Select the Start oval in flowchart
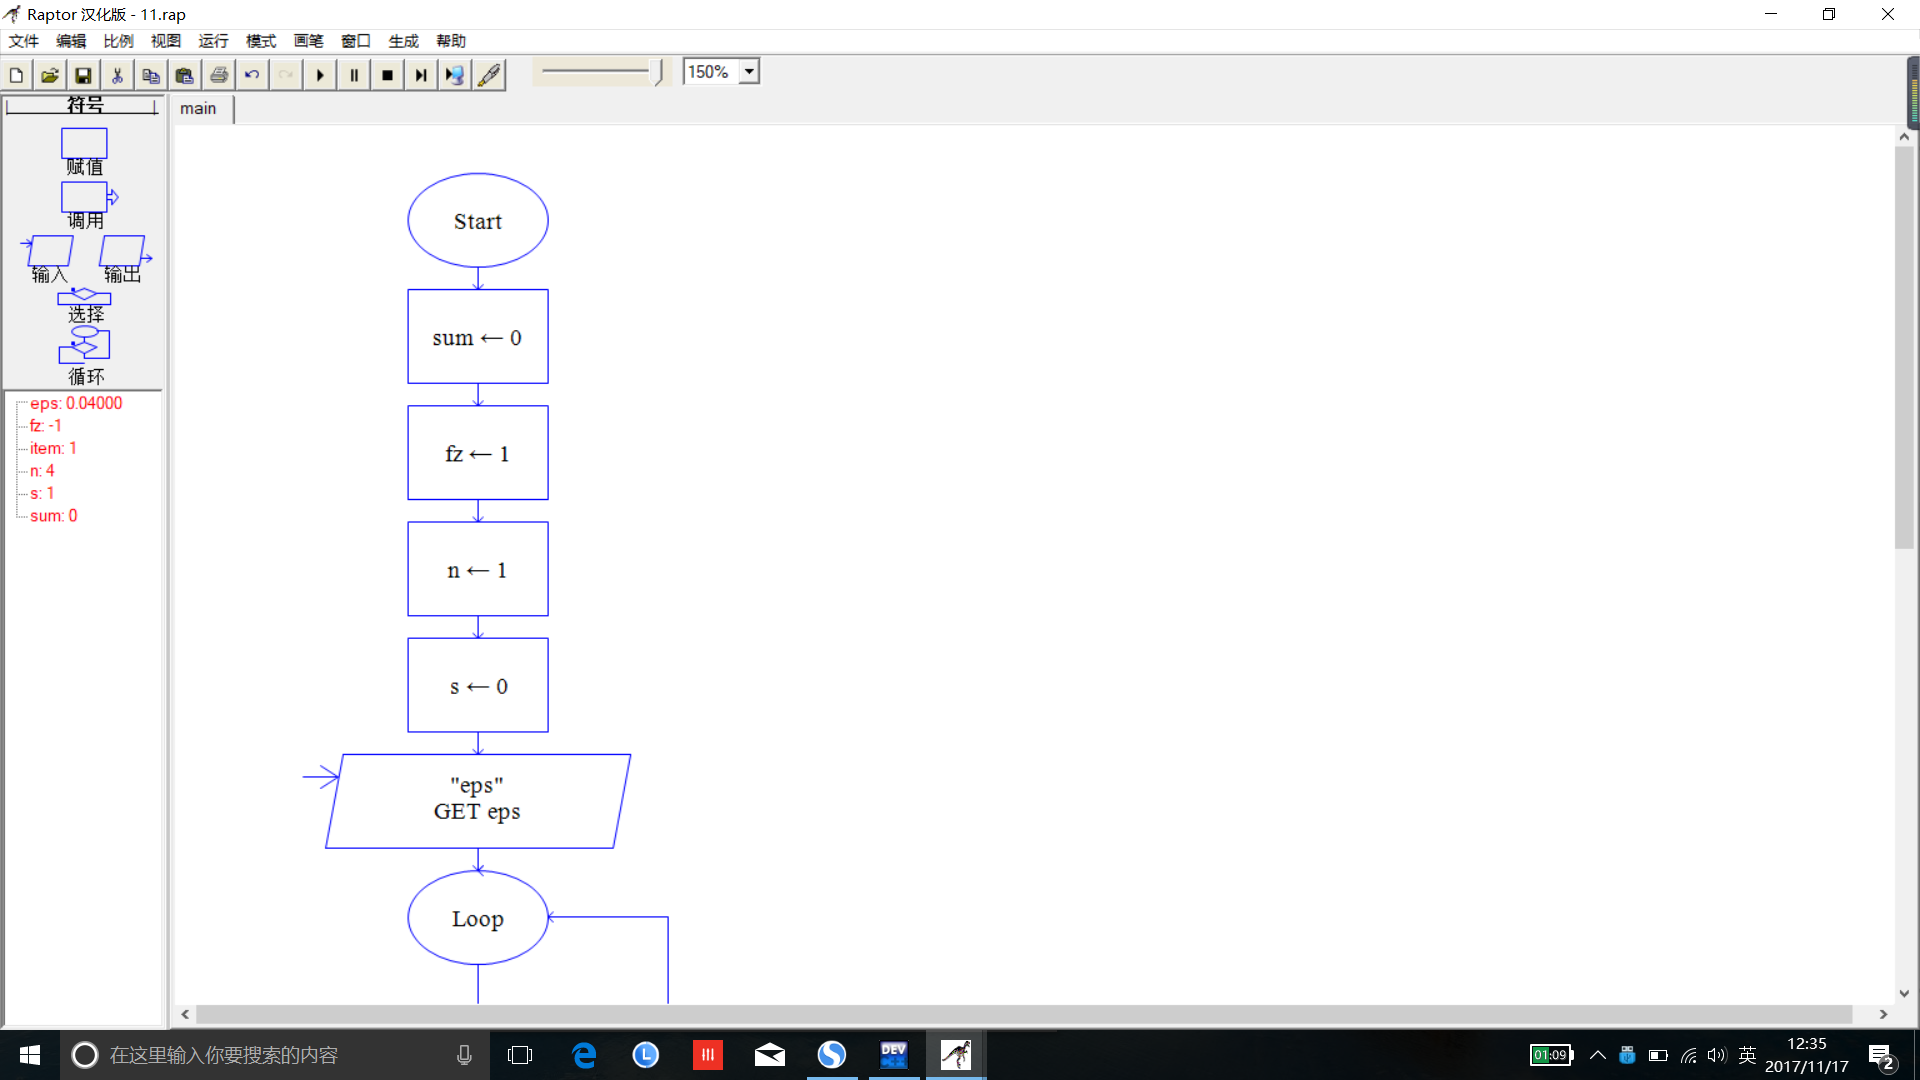This screenshot has height=1080, width=1920. (478, 221)
